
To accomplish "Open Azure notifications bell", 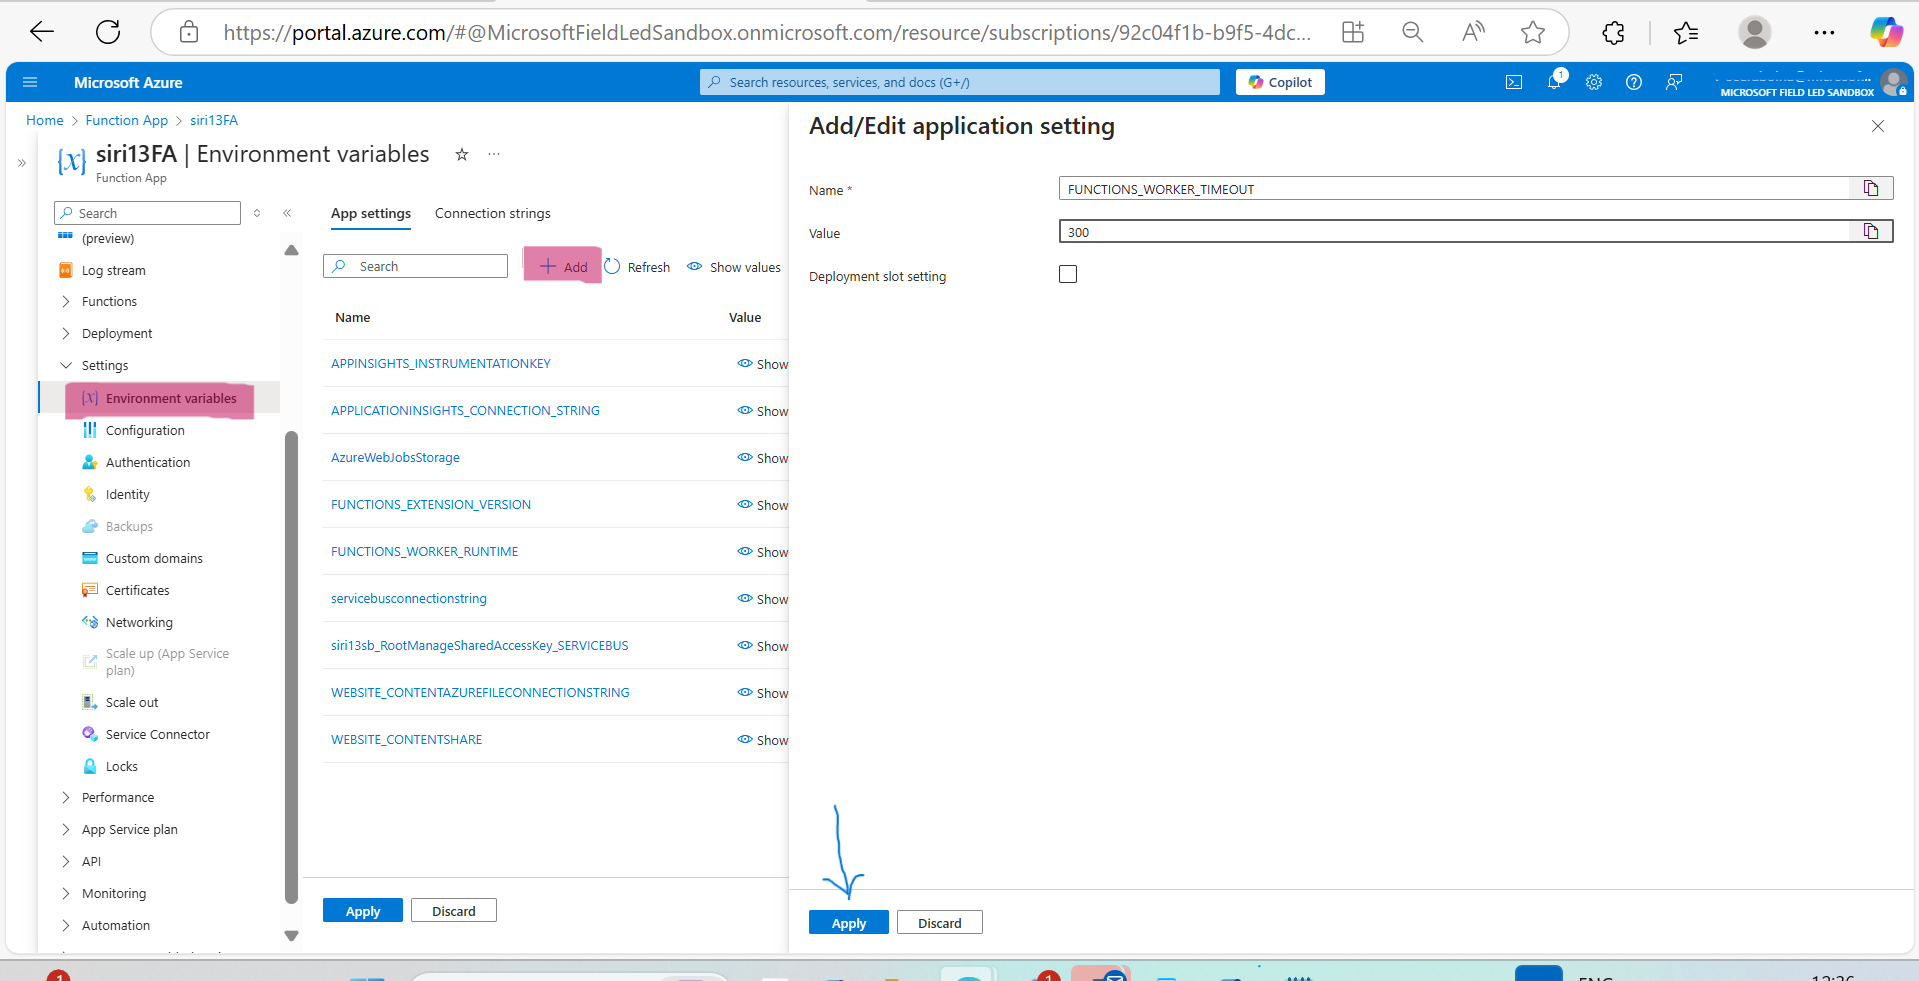I will point(1554,81).
